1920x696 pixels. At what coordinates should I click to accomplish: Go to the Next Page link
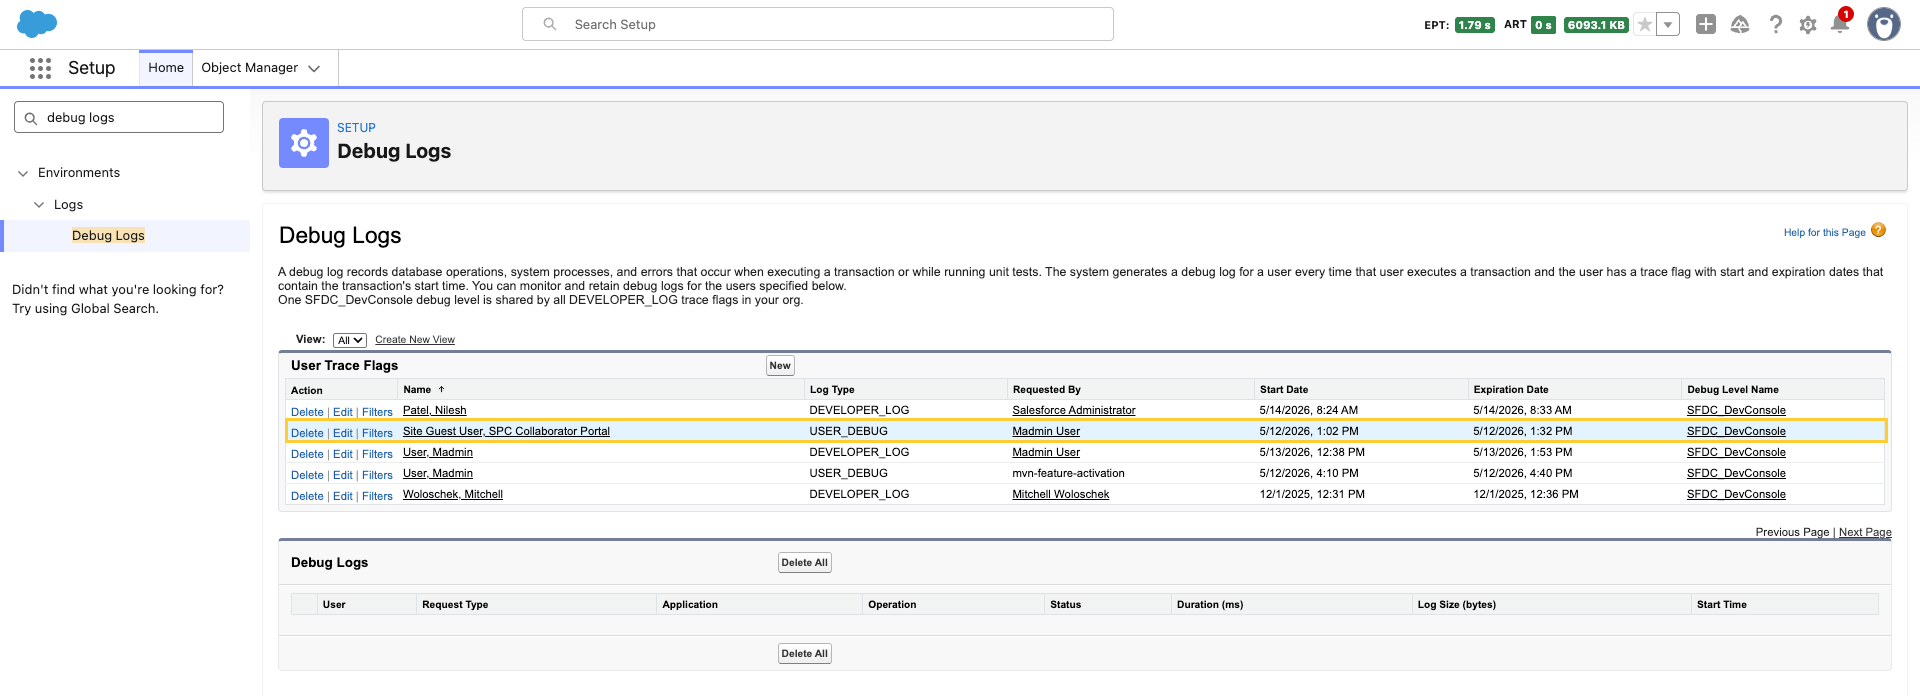tap(1865, 532)
